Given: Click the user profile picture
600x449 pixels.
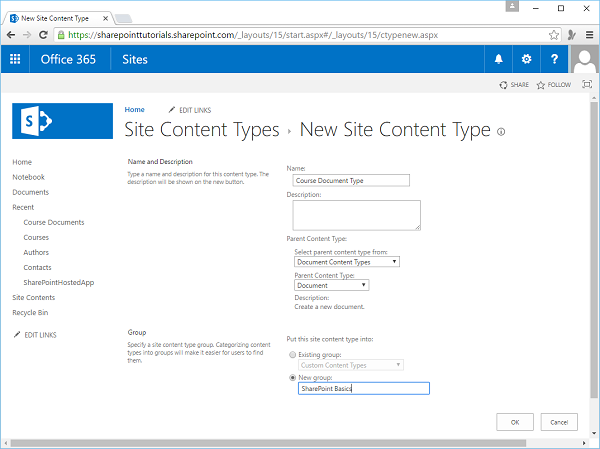Looking at the screenshot, I should coord(585,60).
